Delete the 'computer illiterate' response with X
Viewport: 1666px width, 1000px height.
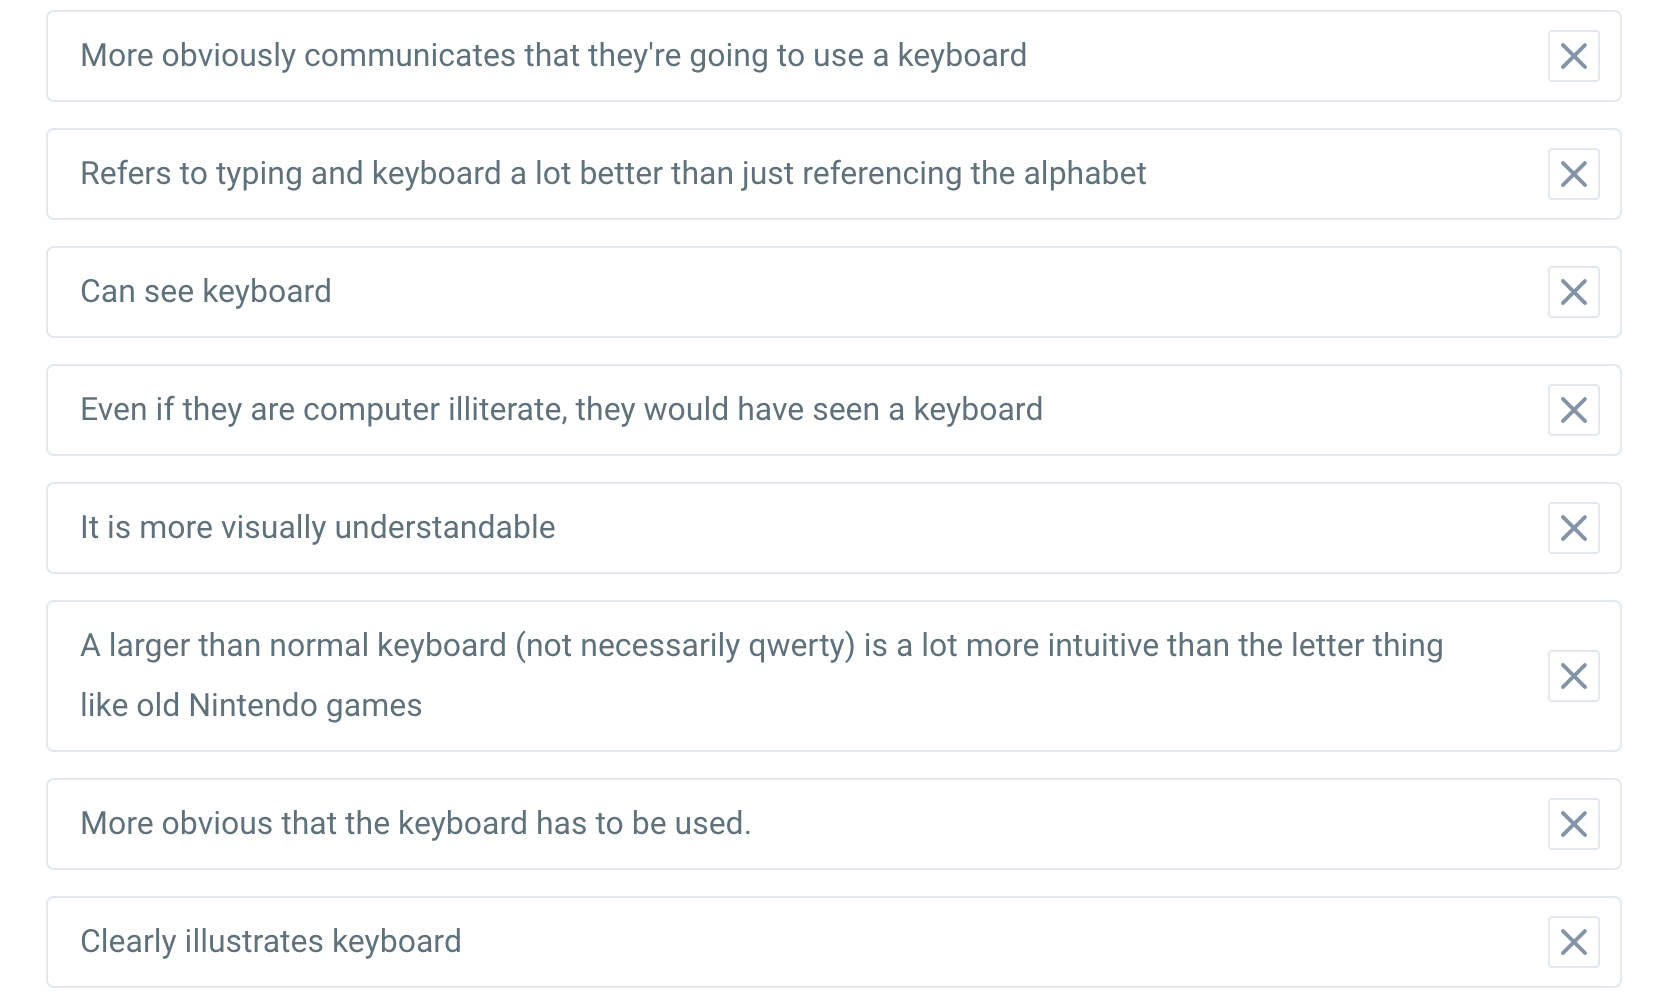pos(1573,410)
